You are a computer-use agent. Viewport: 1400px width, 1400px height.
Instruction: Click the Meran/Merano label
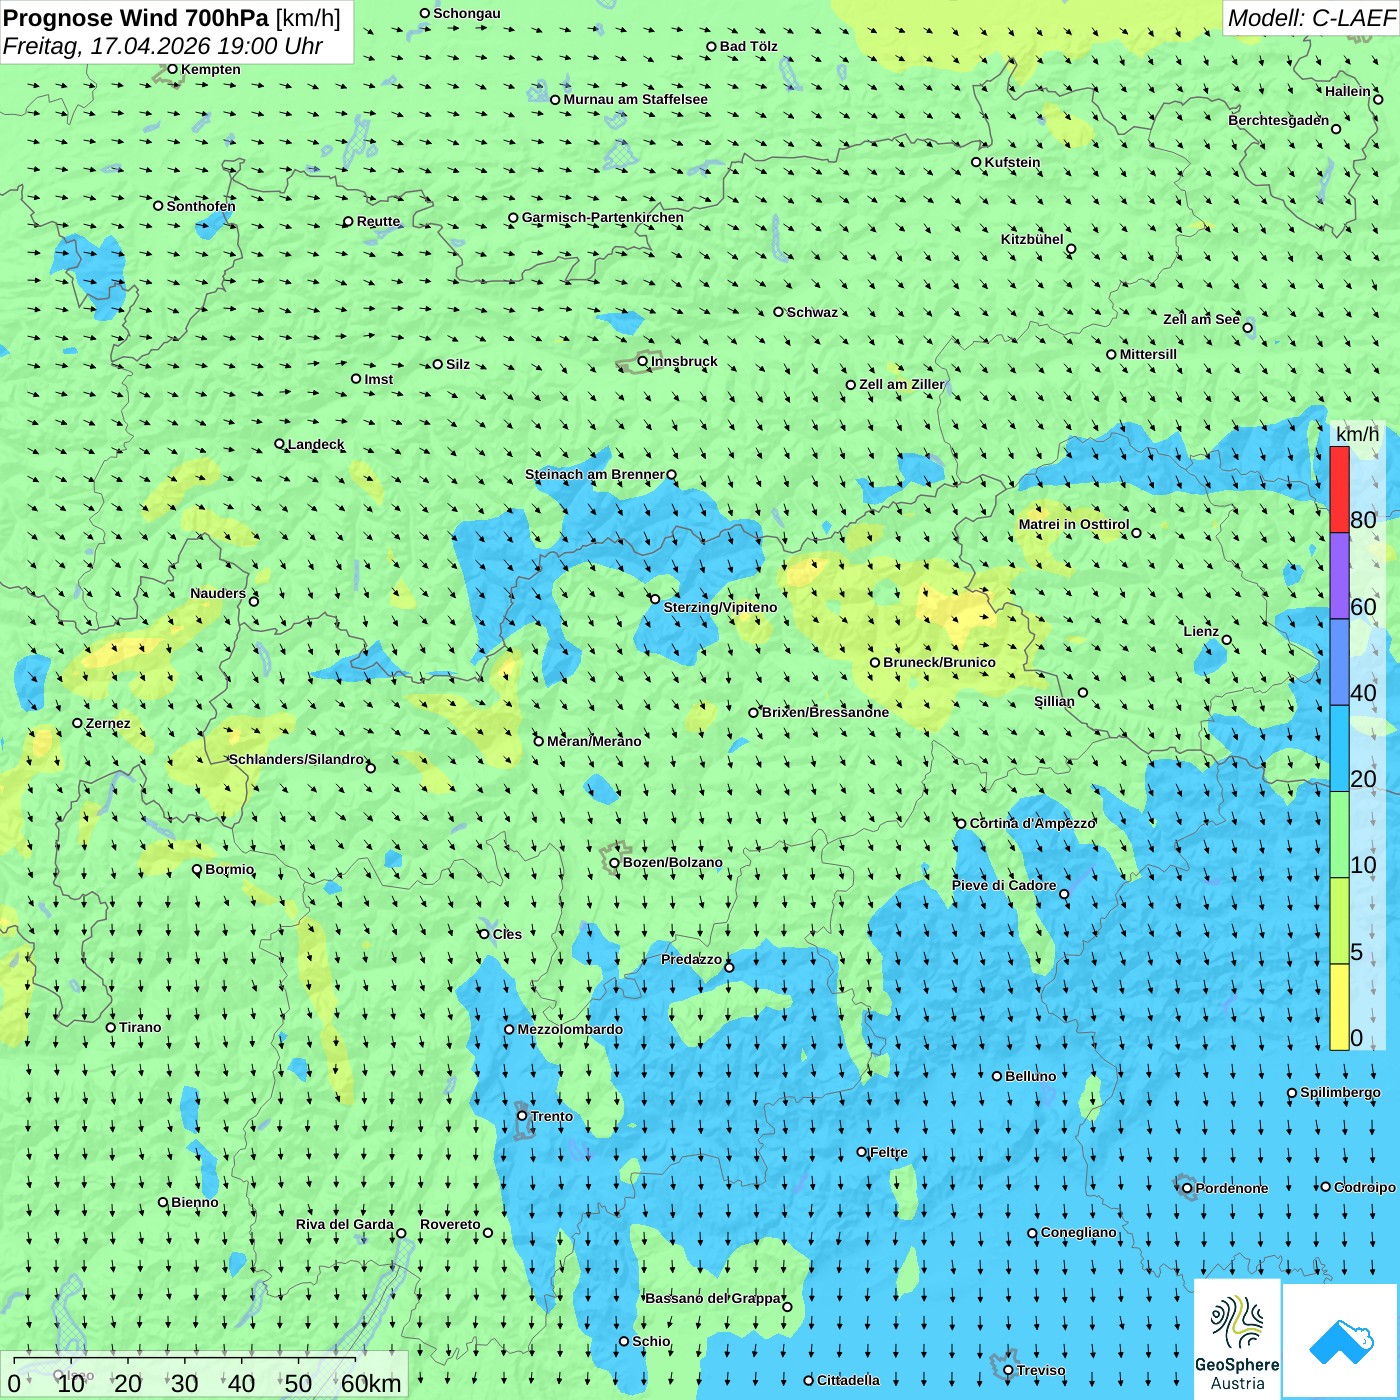coord(594,741)
